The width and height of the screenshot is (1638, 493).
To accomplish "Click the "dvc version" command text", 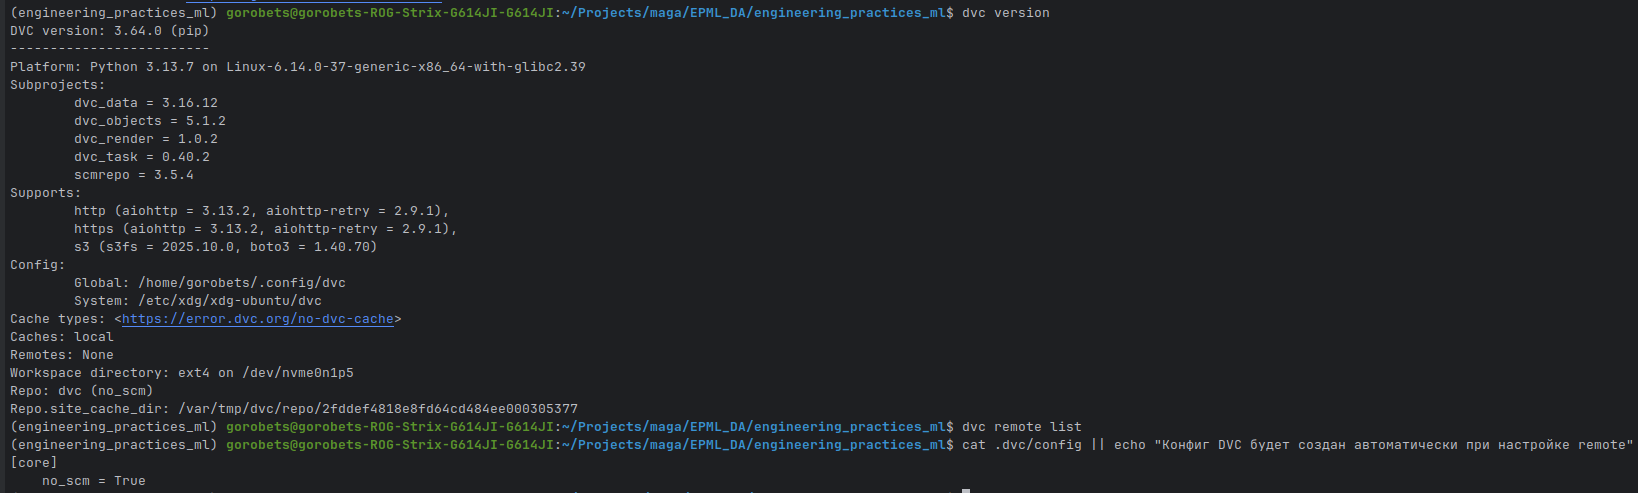I will coord(1005,13).
